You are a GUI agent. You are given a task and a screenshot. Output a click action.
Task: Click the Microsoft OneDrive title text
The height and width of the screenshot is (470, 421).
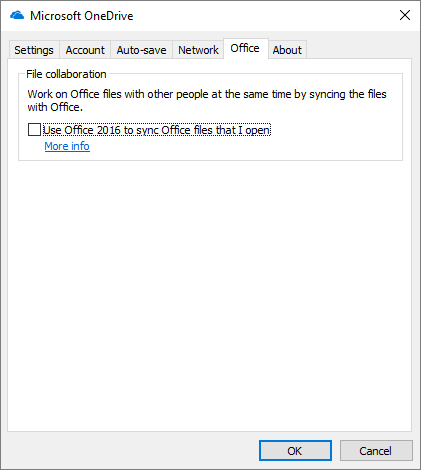pyautogui.click(x=82, y=16)
